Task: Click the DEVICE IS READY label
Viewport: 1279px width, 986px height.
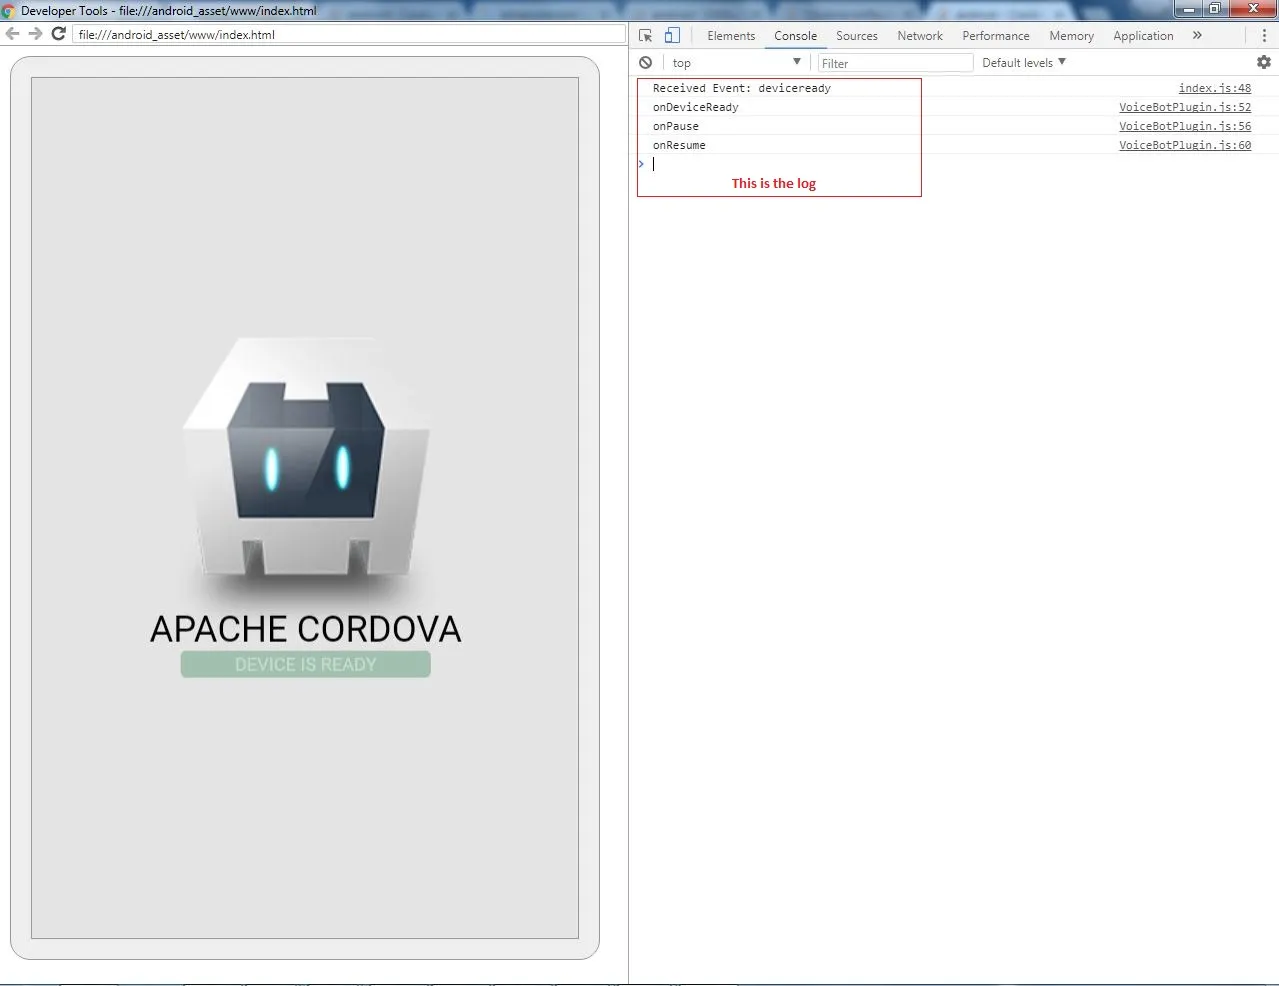Action: pos(305,665)
